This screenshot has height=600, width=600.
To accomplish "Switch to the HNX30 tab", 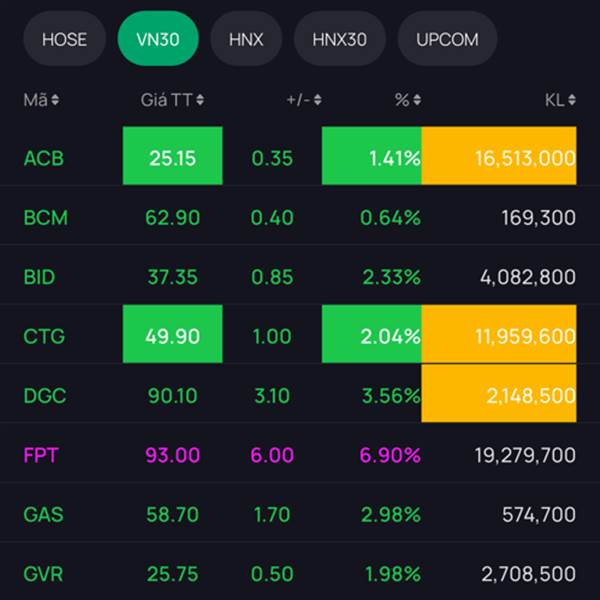I will pos(340,40).
